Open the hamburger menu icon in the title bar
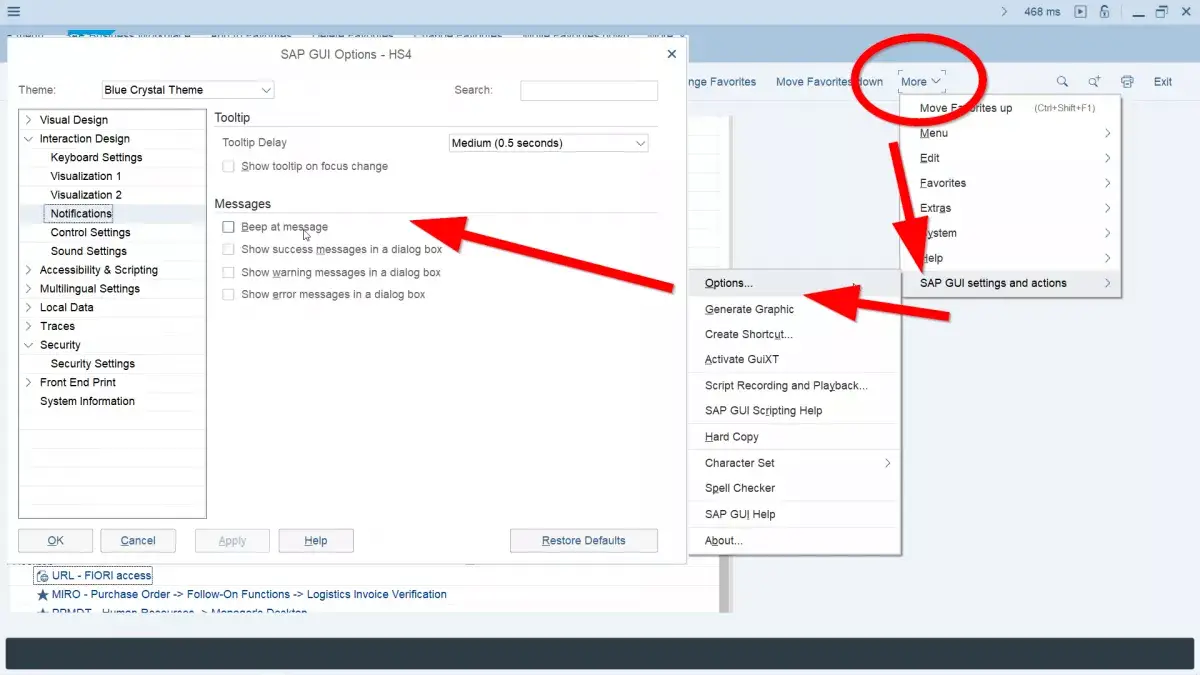This screenshot has width=1200, height=675. coord(13,12)
